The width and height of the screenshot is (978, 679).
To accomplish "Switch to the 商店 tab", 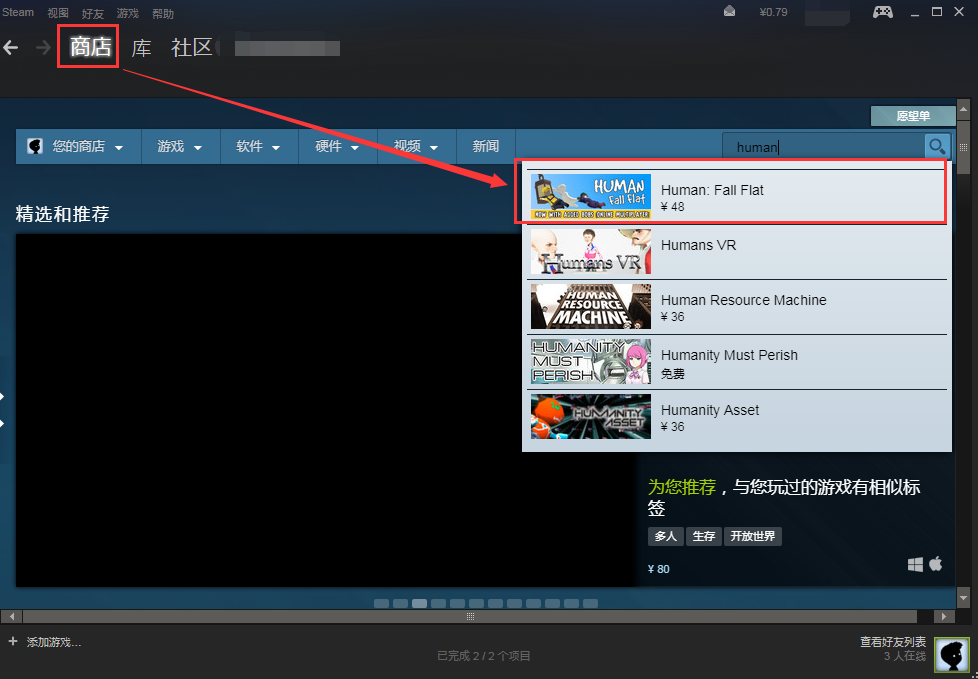I will (x=90, y=47).
